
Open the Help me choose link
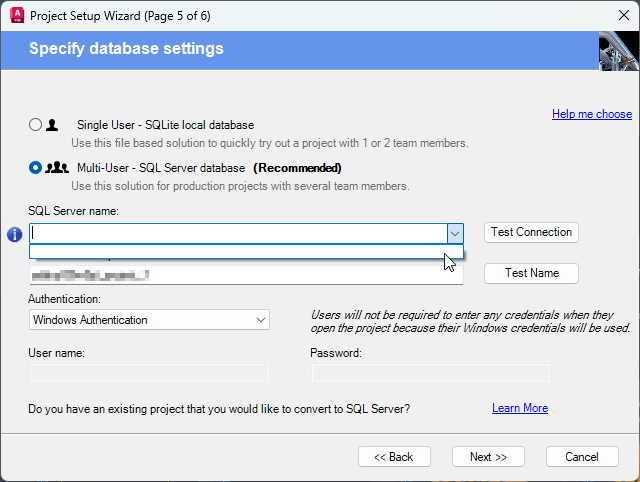coord(592,114)
